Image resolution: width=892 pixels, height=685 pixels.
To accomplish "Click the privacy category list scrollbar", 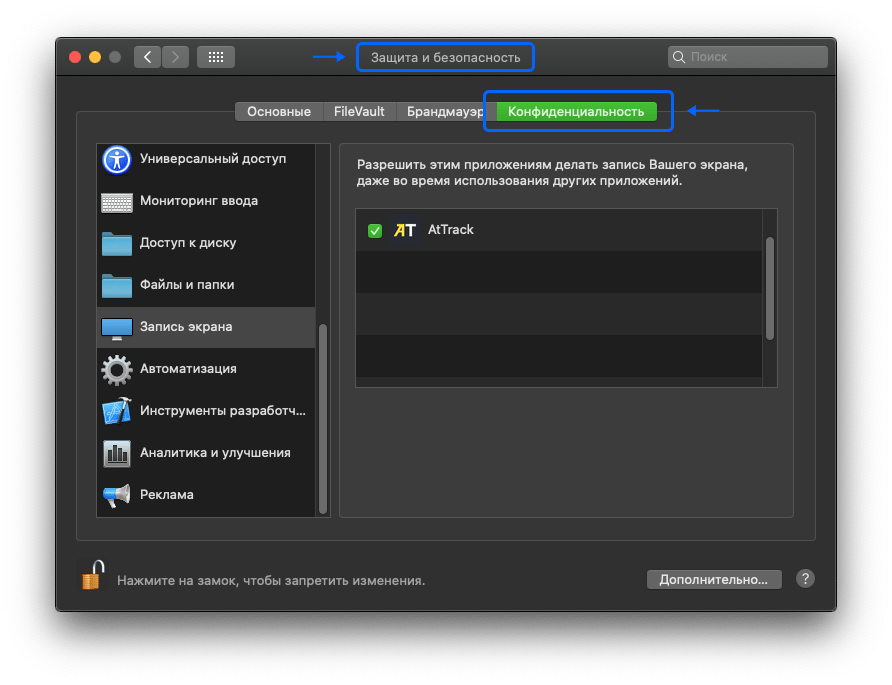I will tap(323, 419).
